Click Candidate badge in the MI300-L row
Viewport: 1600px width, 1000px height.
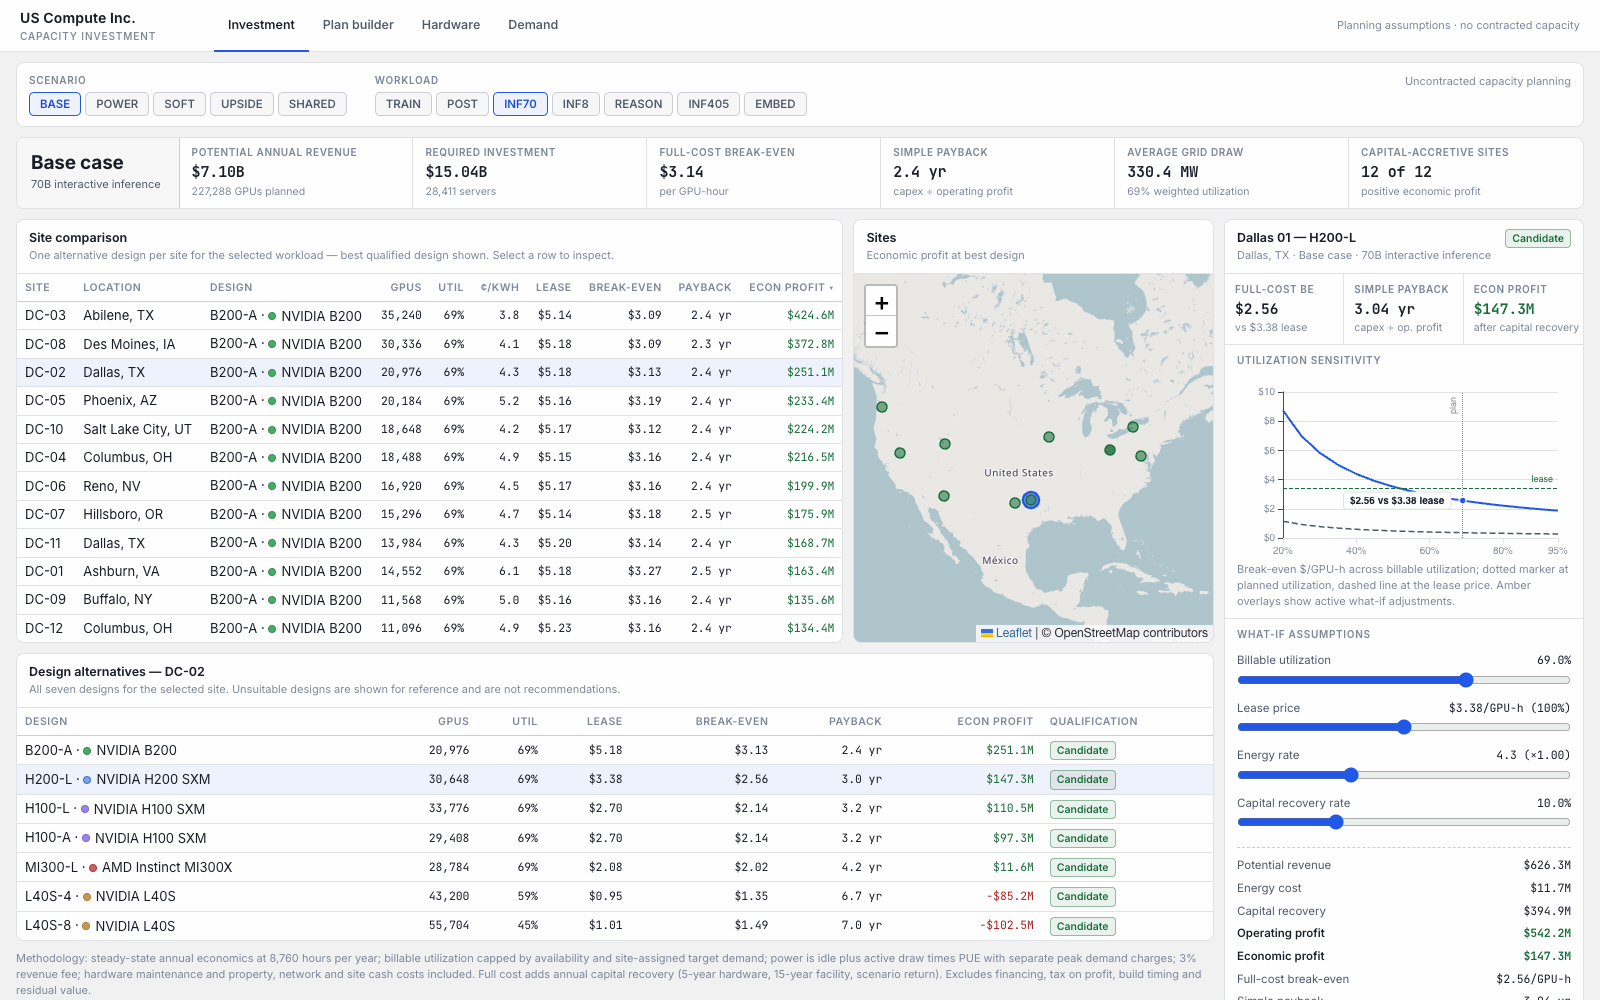click(1082, 868)
